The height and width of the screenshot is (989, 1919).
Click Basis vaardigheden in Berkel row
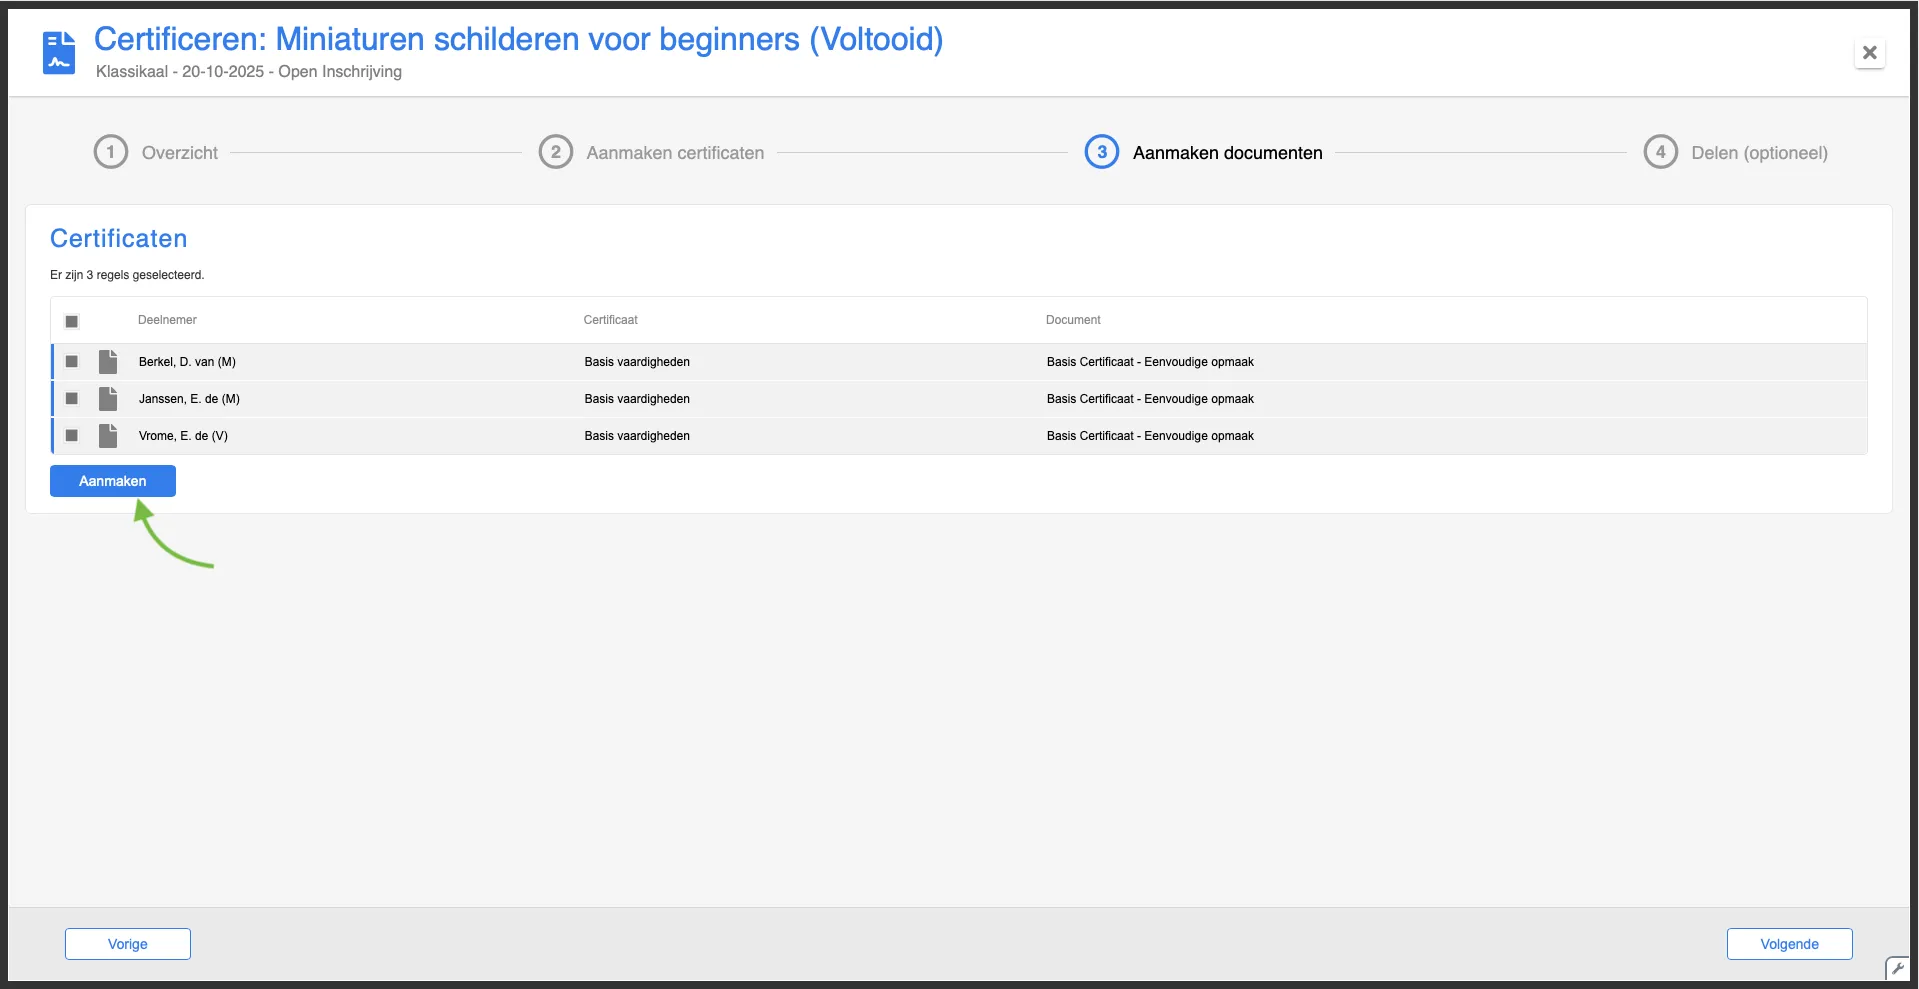[637, 362]
